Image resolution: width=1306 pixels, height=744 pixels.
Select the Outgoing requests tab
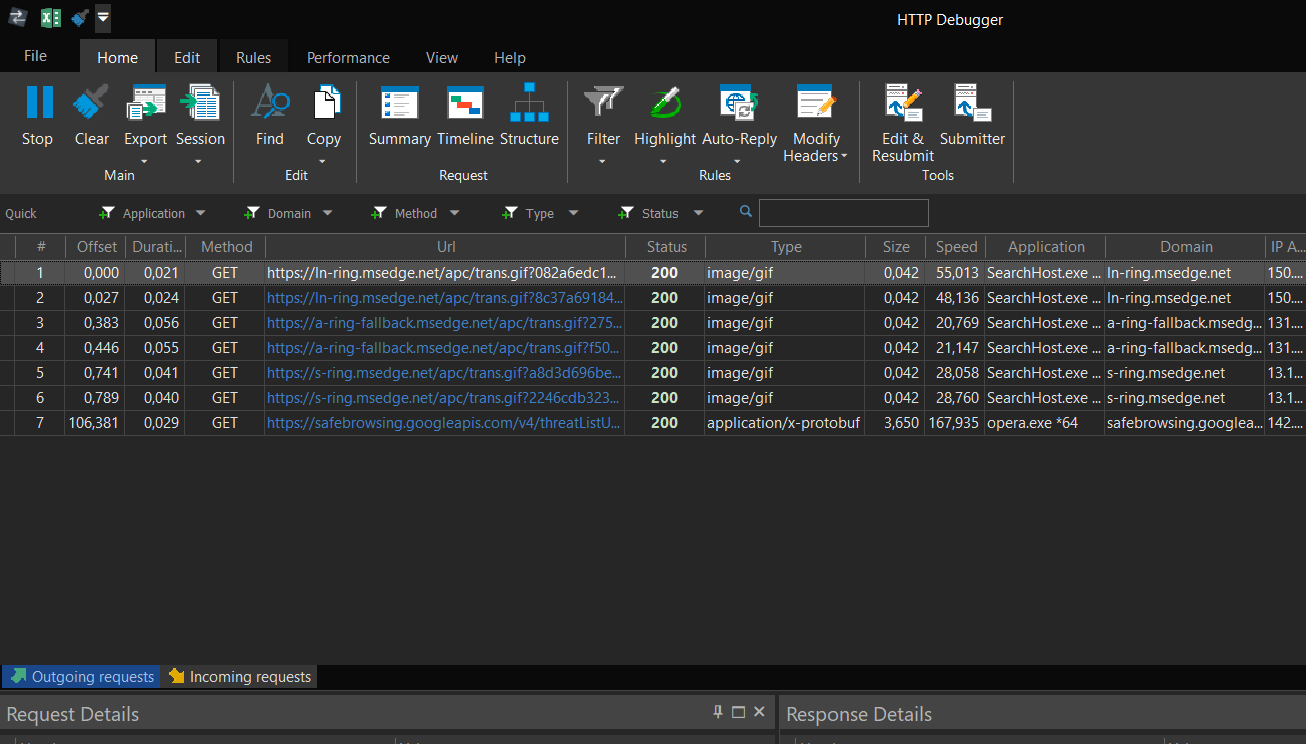(x=82, y=677)
